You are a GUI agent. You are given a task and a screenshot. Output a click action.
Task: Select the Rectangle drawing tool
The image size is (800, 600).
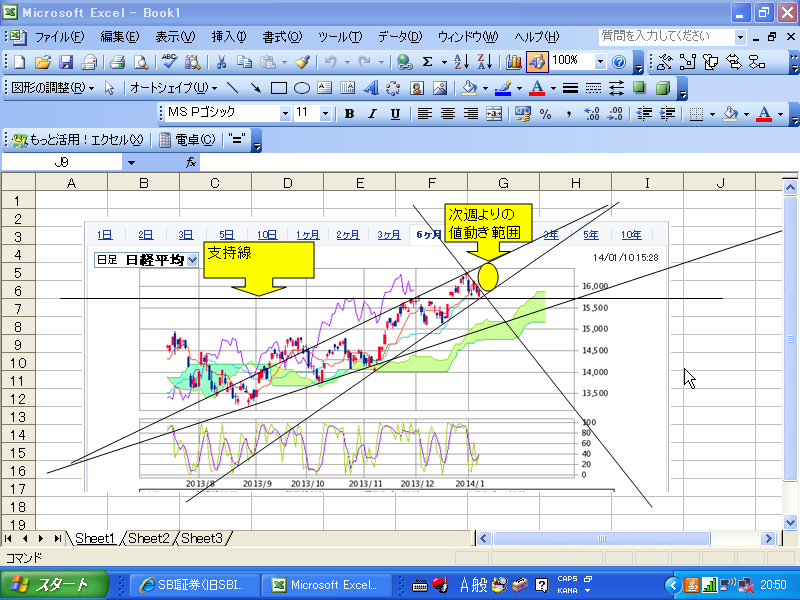pyautogui.click(x=279, y=88)
